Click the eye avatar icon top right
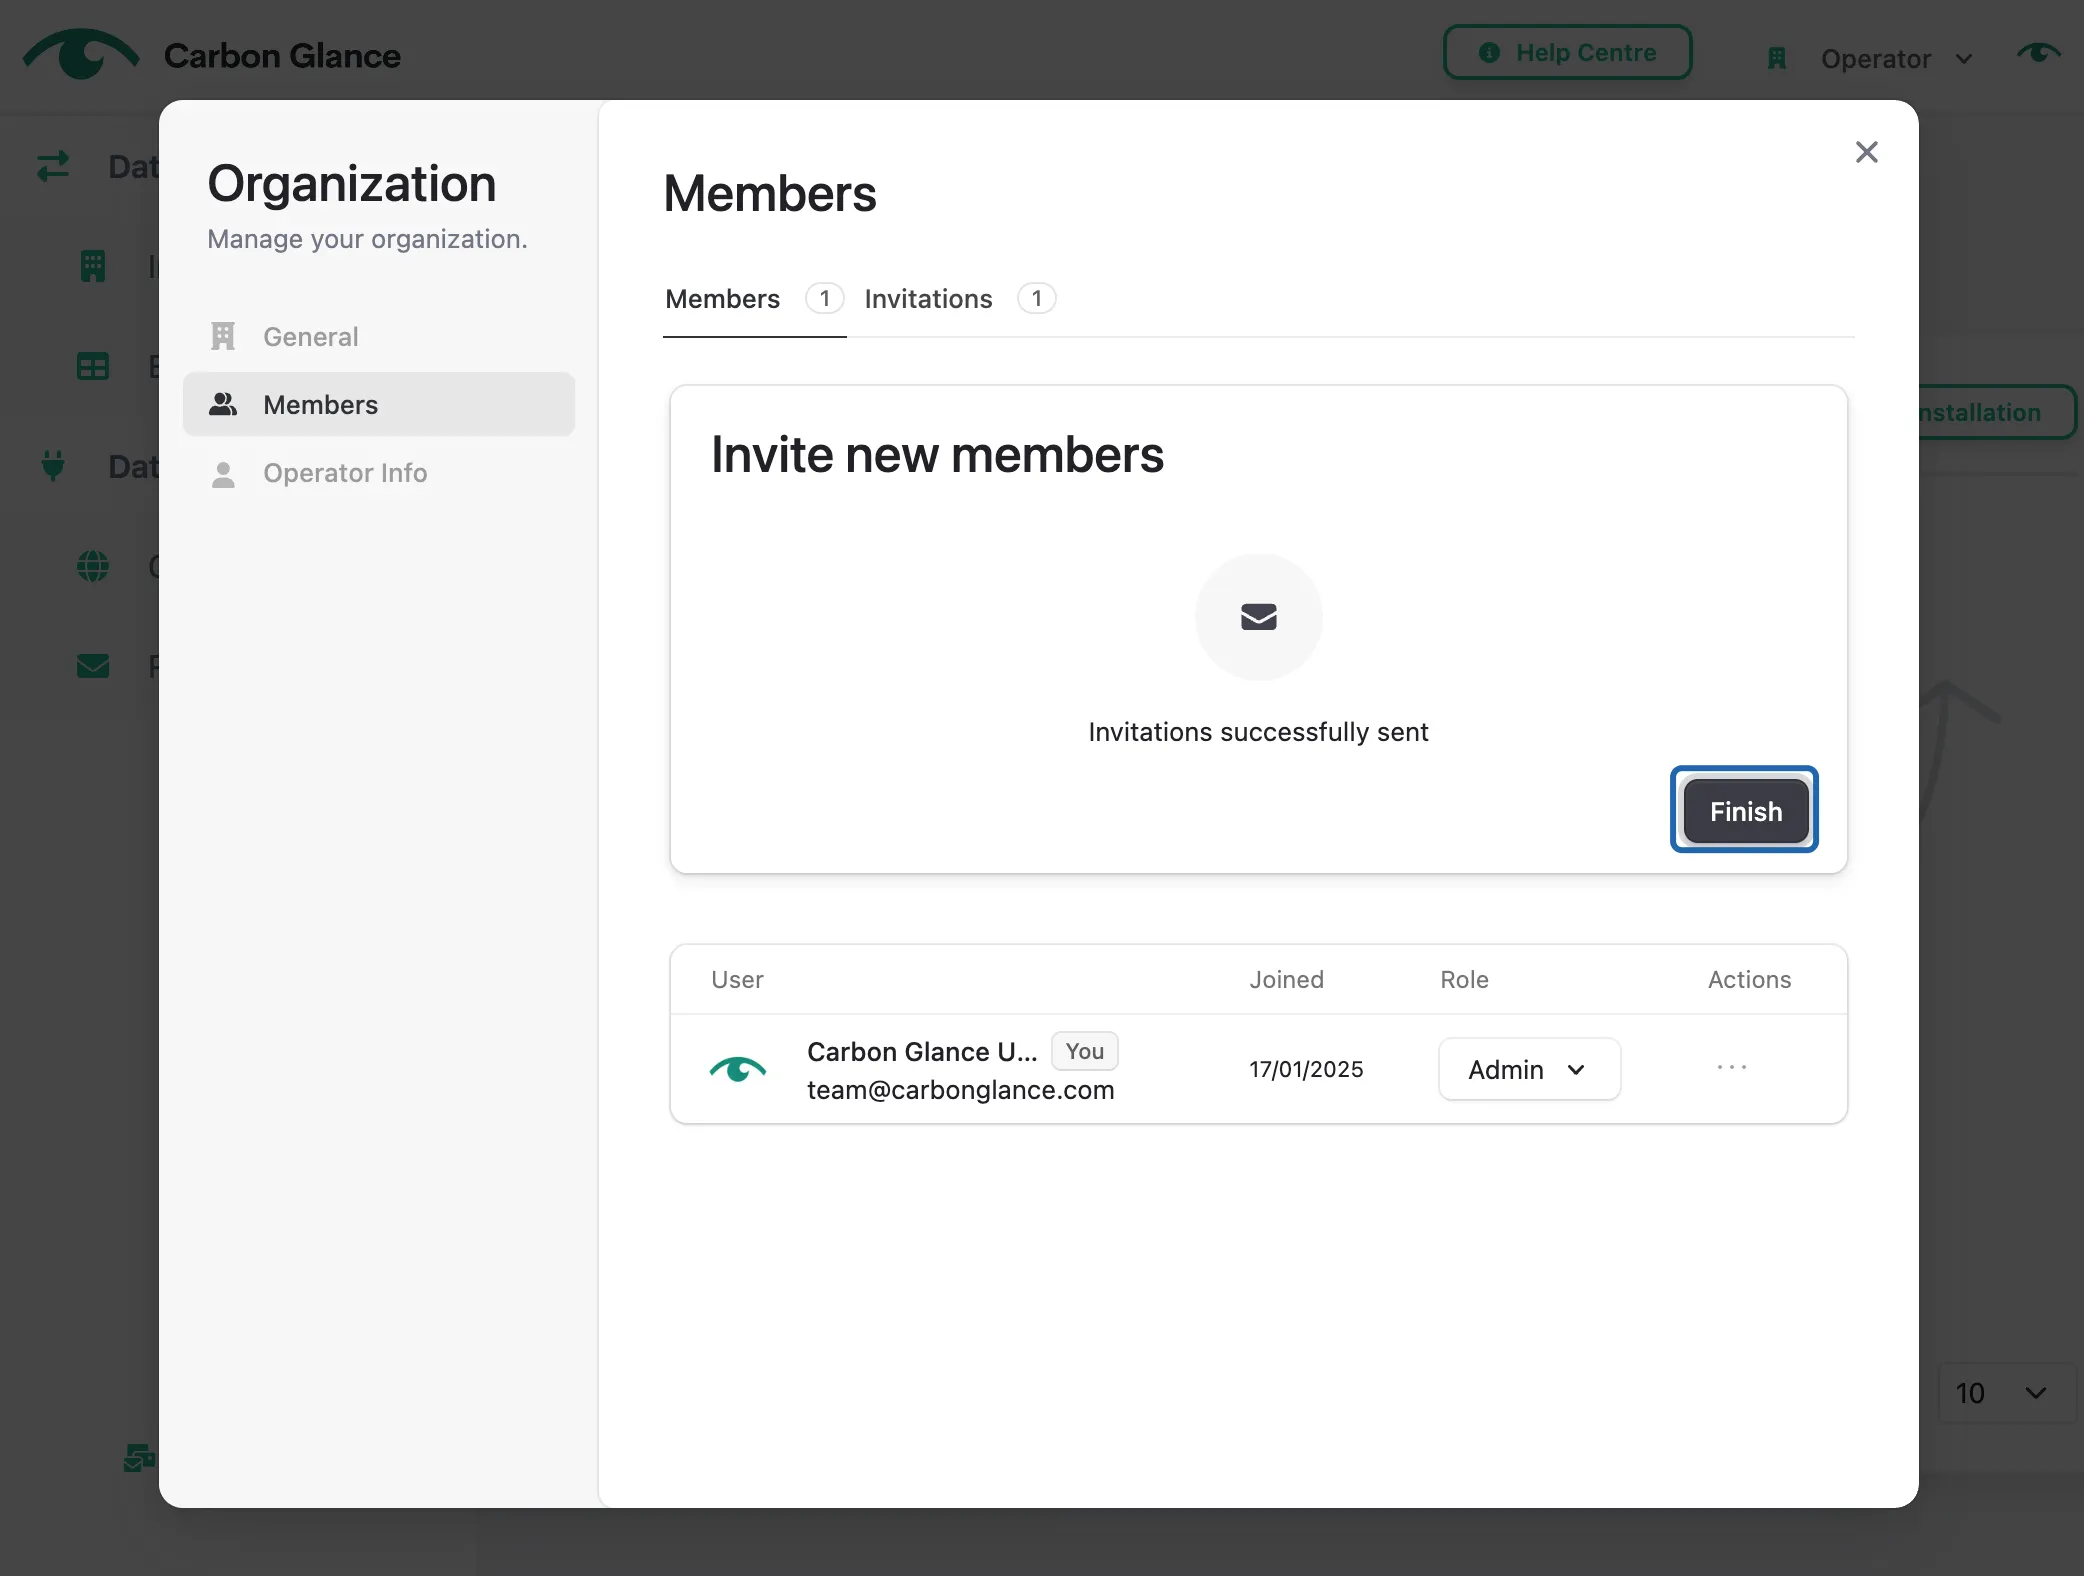This screenshot has width=2084, height=1576. [2038, 53]
